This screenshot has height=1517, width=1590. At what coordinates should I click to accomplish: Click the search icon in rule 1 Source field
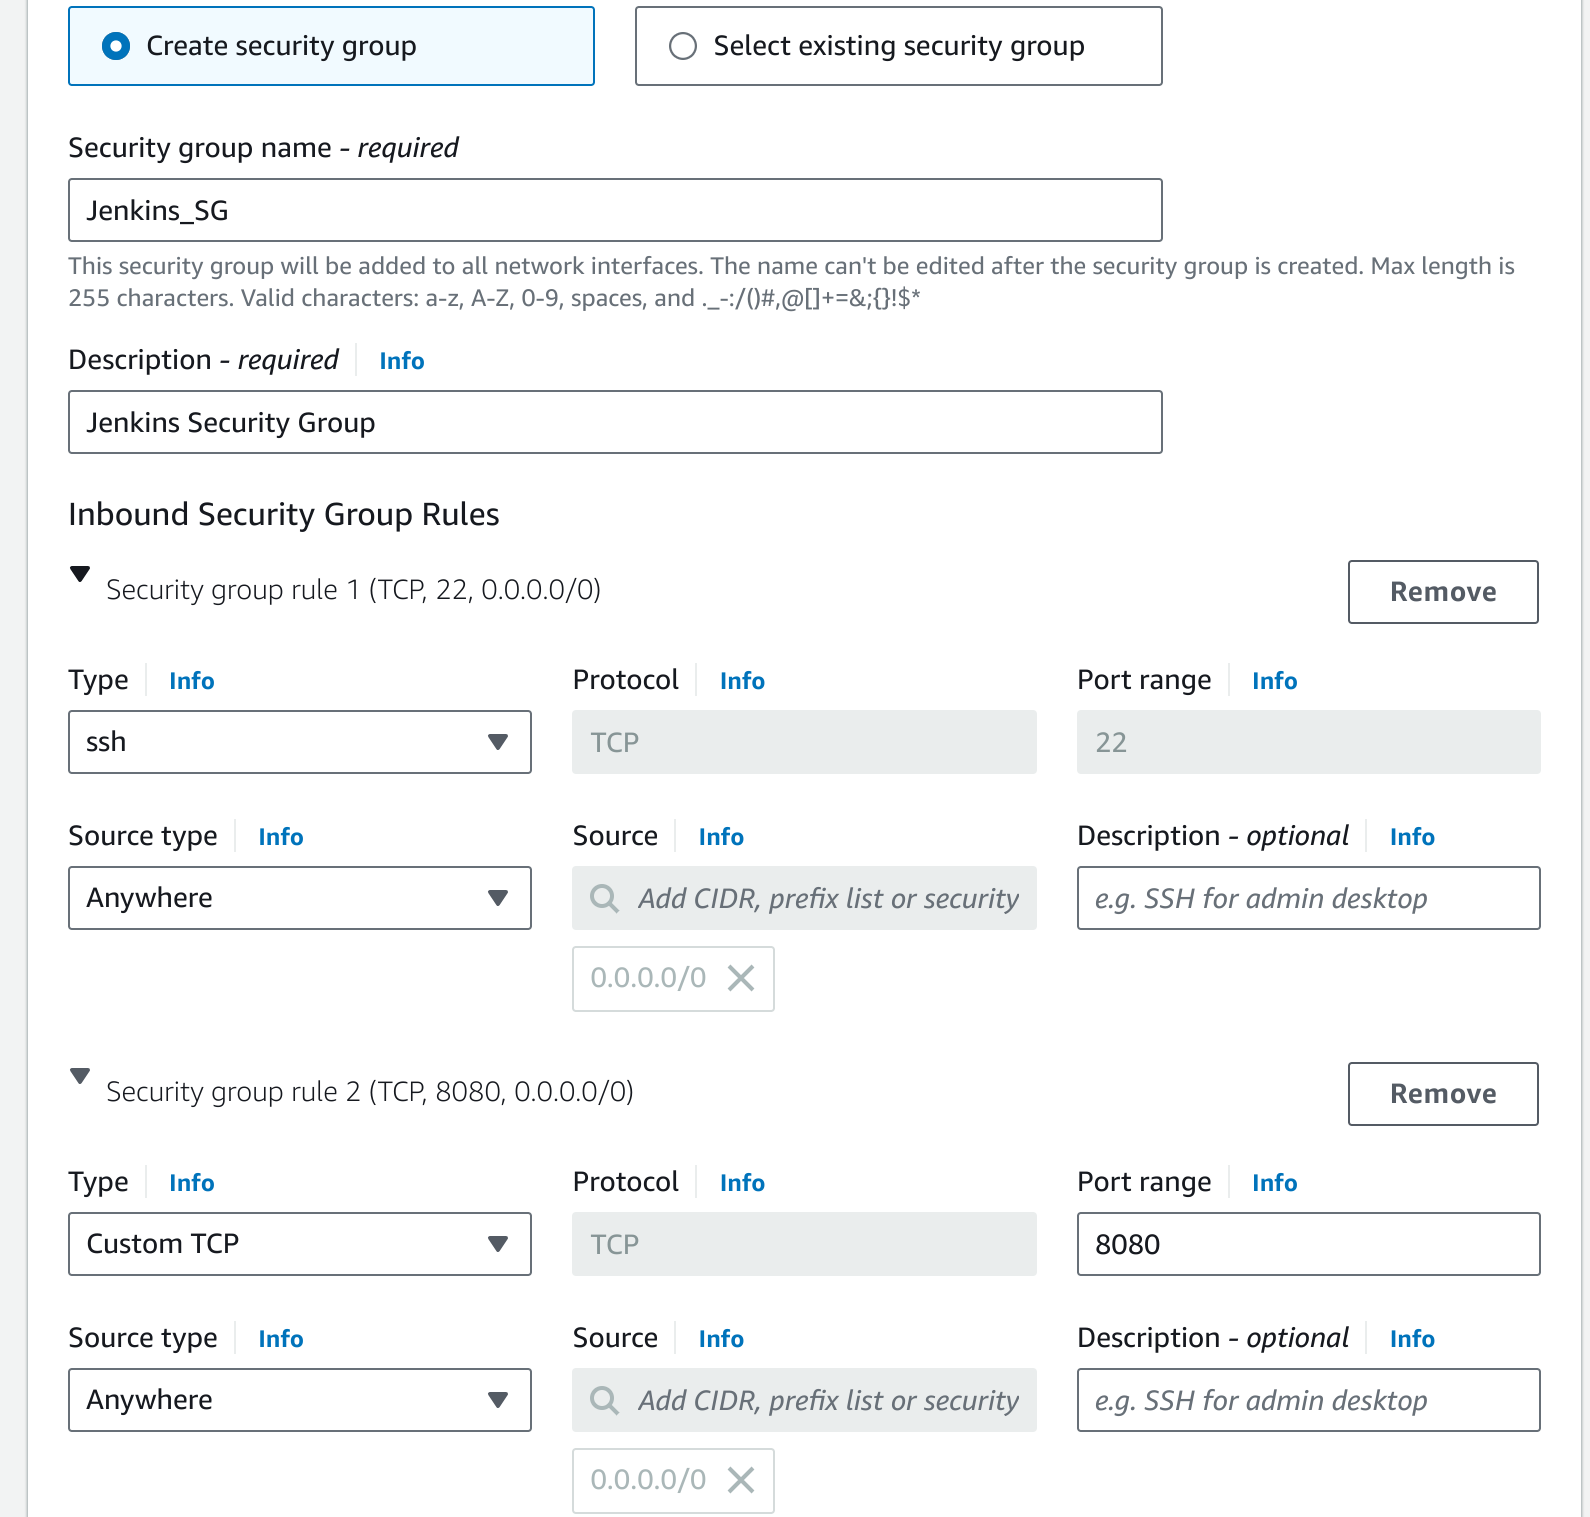[x=604, y=898]
